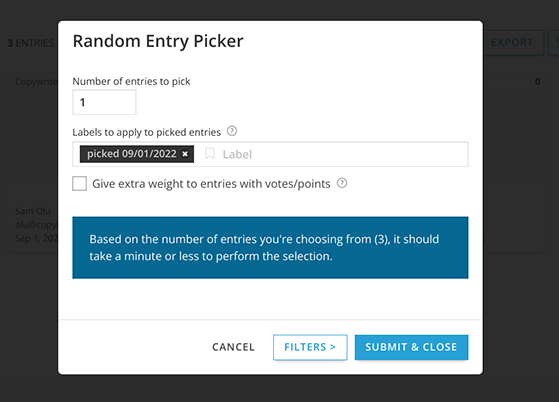Remove the picked 09/01/2022 label
Screen dimensions: 559x402
pyautogui.click(x=185, y=154)
